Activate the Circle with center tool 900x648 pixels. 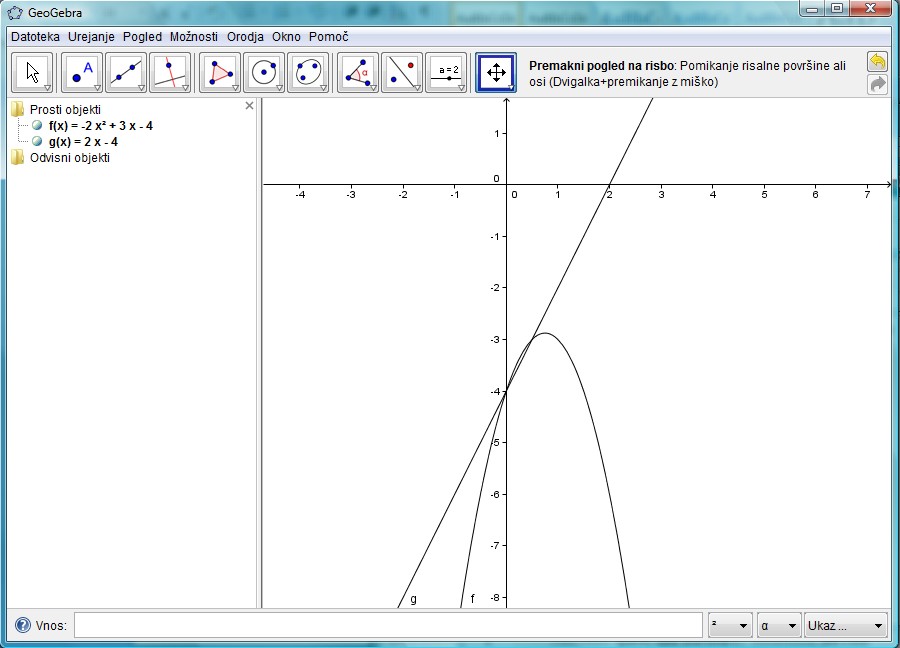(264, 72)
